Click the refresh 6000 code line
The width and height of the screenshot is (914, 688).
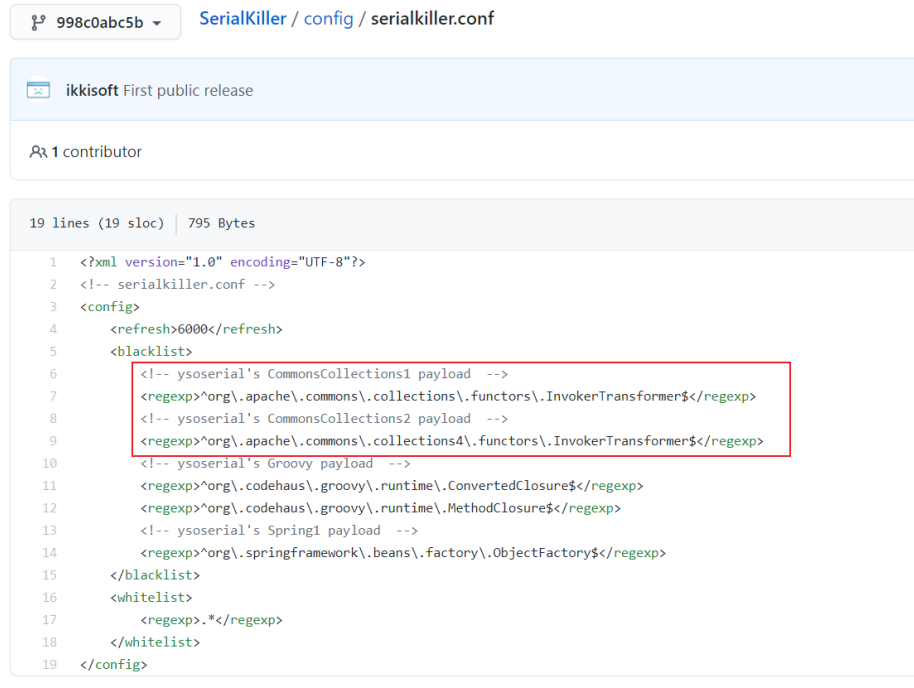coord(196,329)
